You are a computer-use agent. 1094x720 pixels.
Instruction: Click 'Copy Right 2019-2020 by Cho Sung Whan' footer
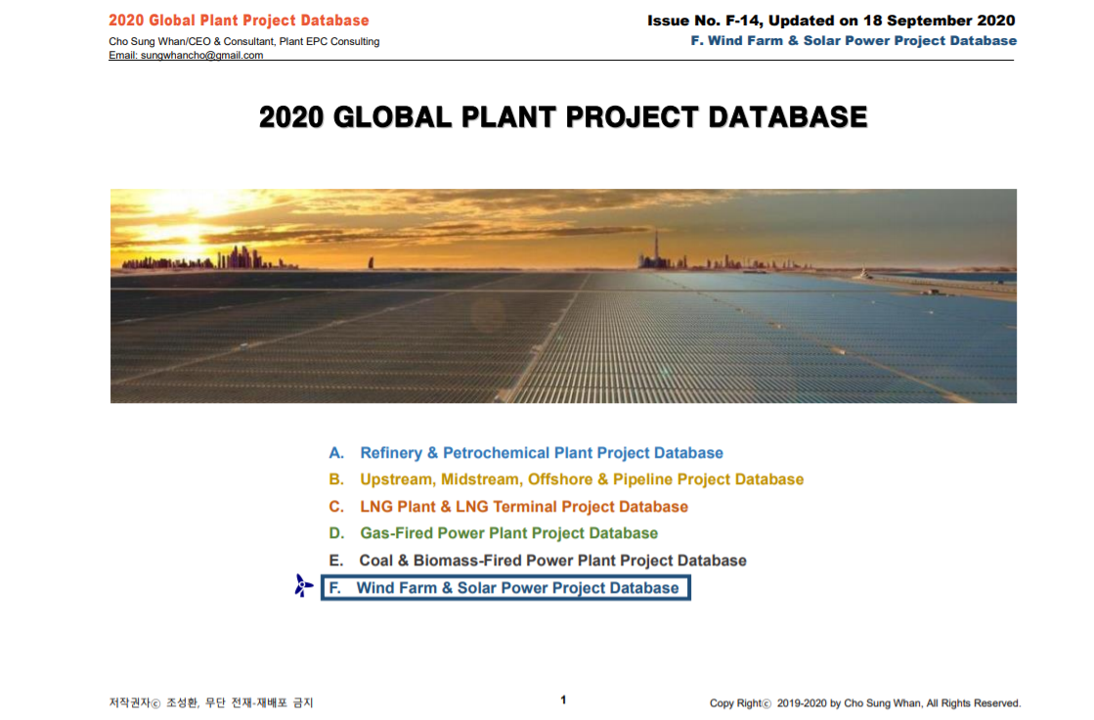[865, 703]
